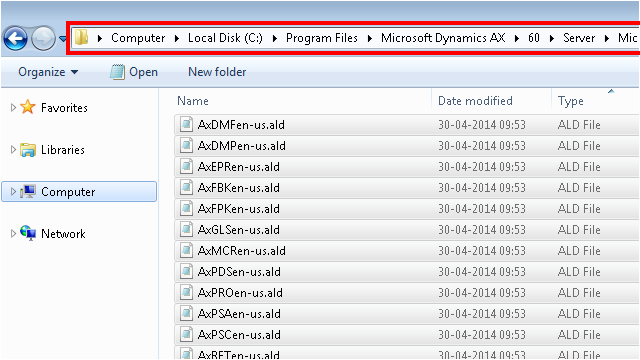Image resolution: width=640 pixels, height=360 pixels.
Task: Select file AxPSAen-us.ald
Action: (239, 314)
